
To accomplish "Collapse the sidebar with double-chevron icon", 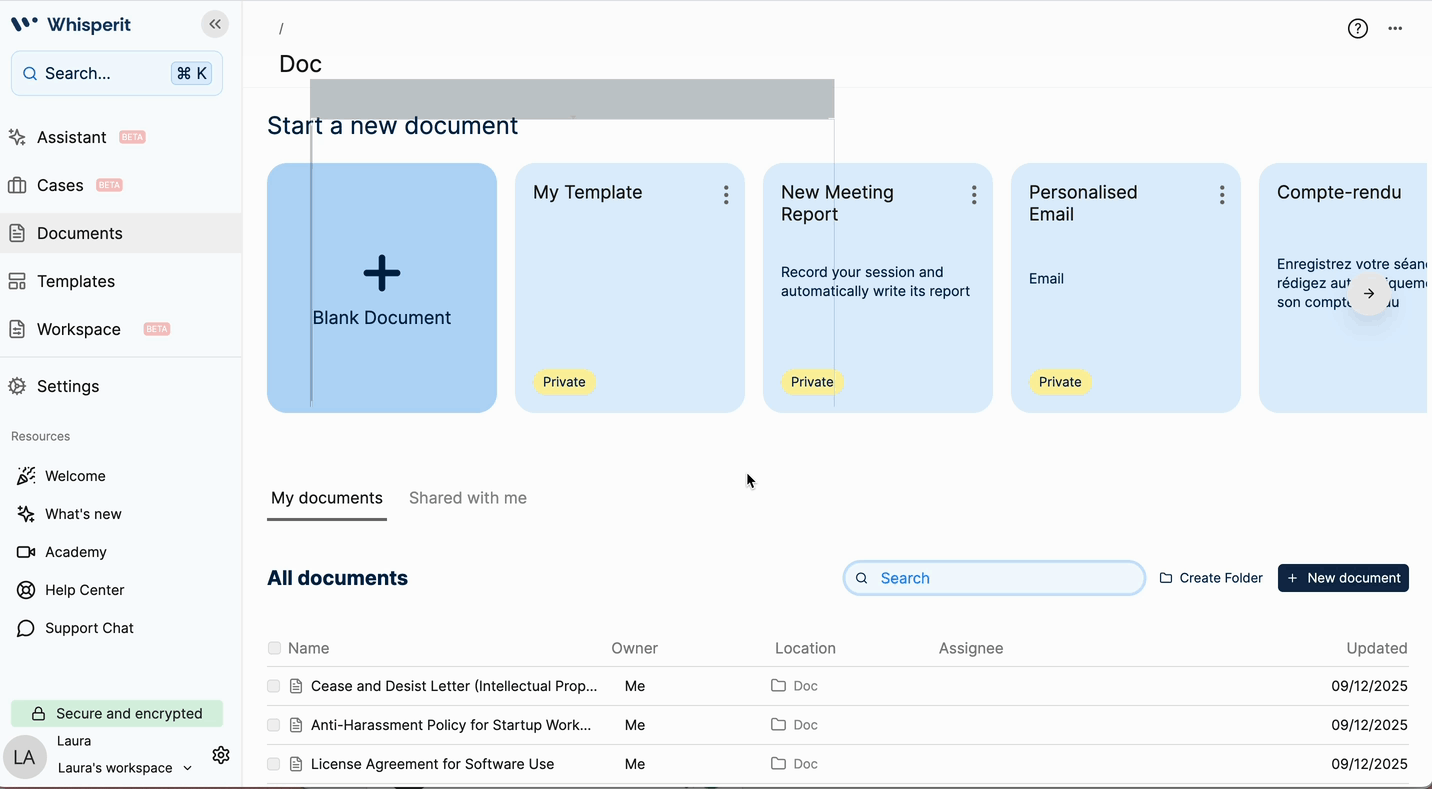I will pyautogui.click(x=215, y=24).
